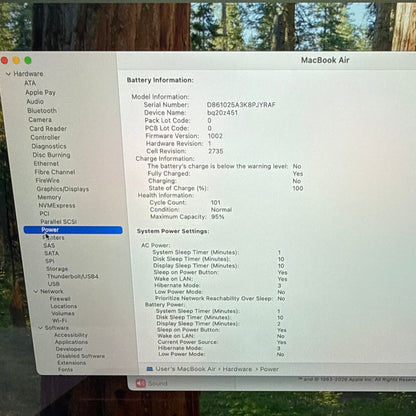Image resolution: width=416 pixels, height=416 pixels.
Task: Click the Firmware Version value 1002
Action: (215, 136)
